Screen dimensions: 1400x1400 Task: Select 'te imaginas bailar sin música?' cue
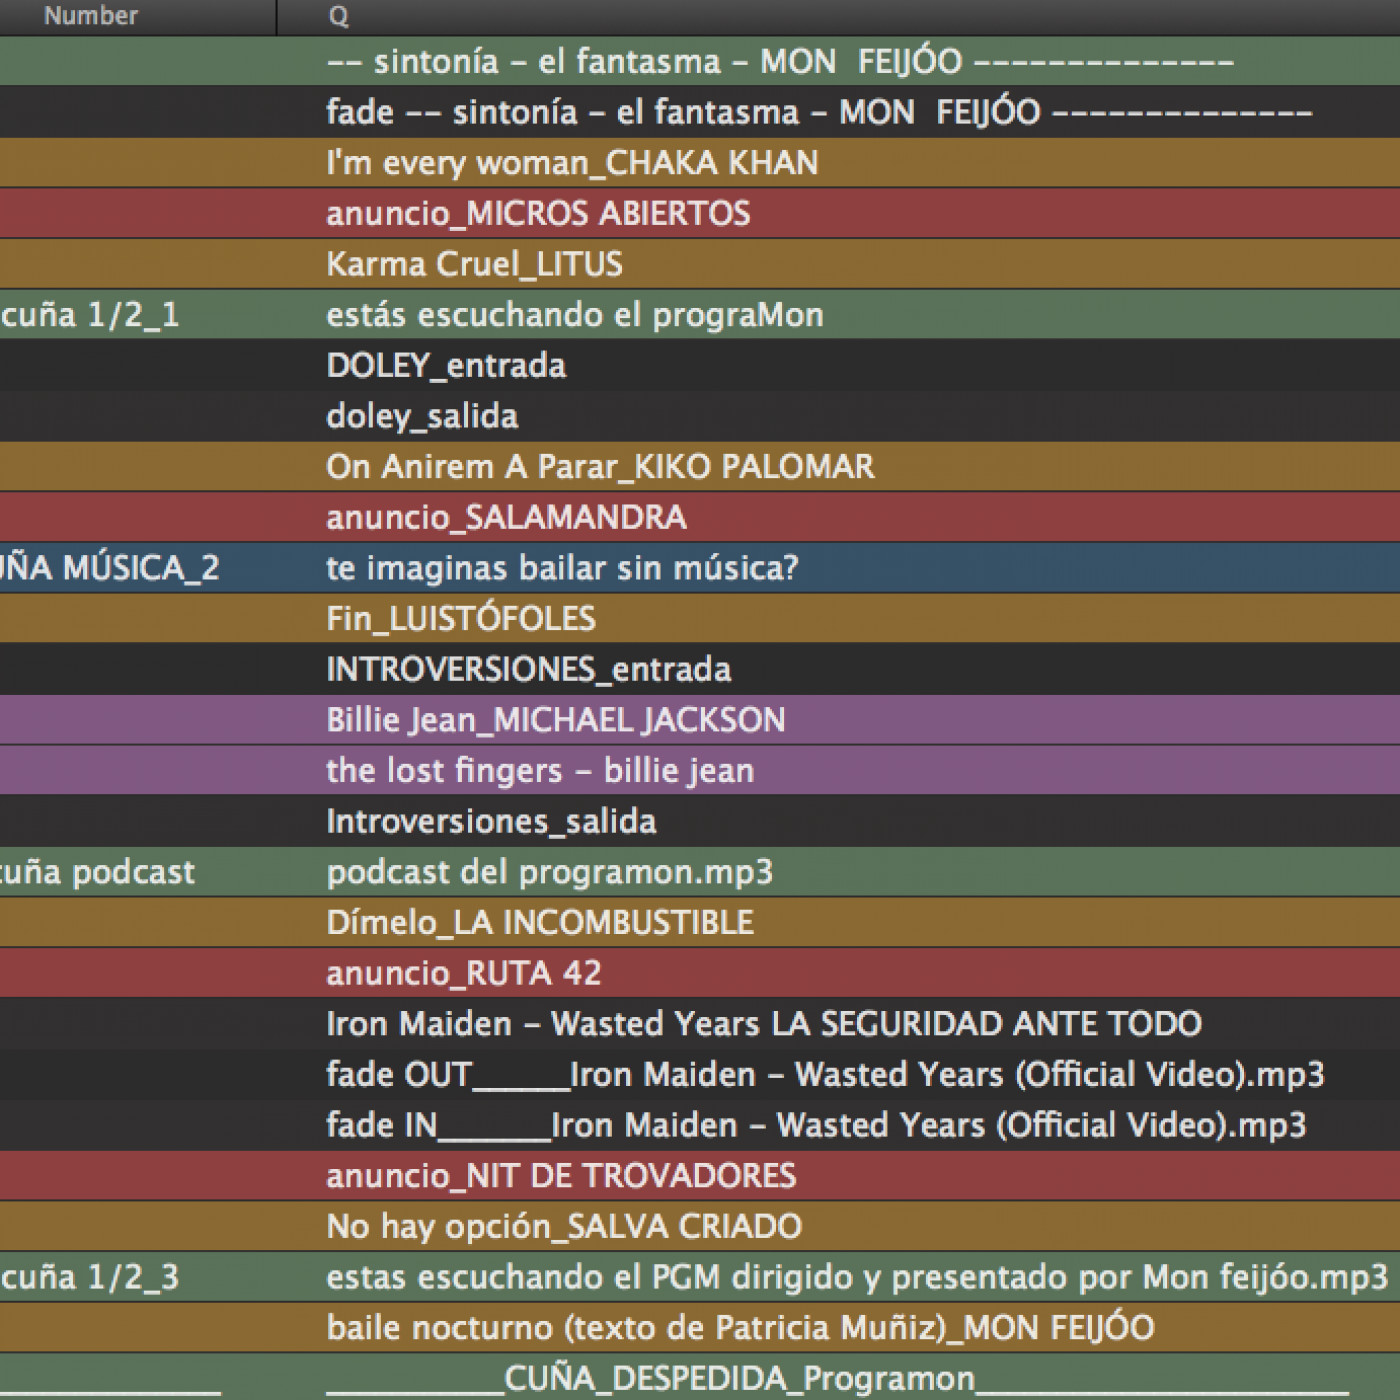click(x=562, y=568)
